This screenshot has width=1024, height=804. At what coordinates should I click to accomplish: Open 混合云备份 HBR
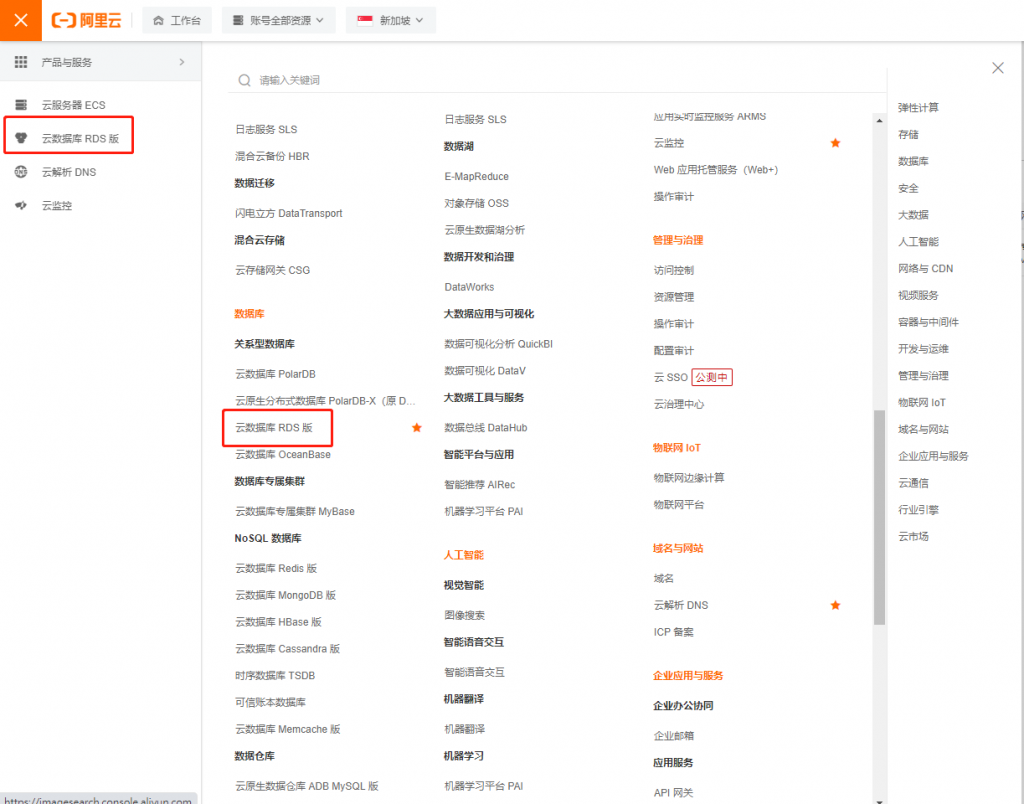[272, 156]
